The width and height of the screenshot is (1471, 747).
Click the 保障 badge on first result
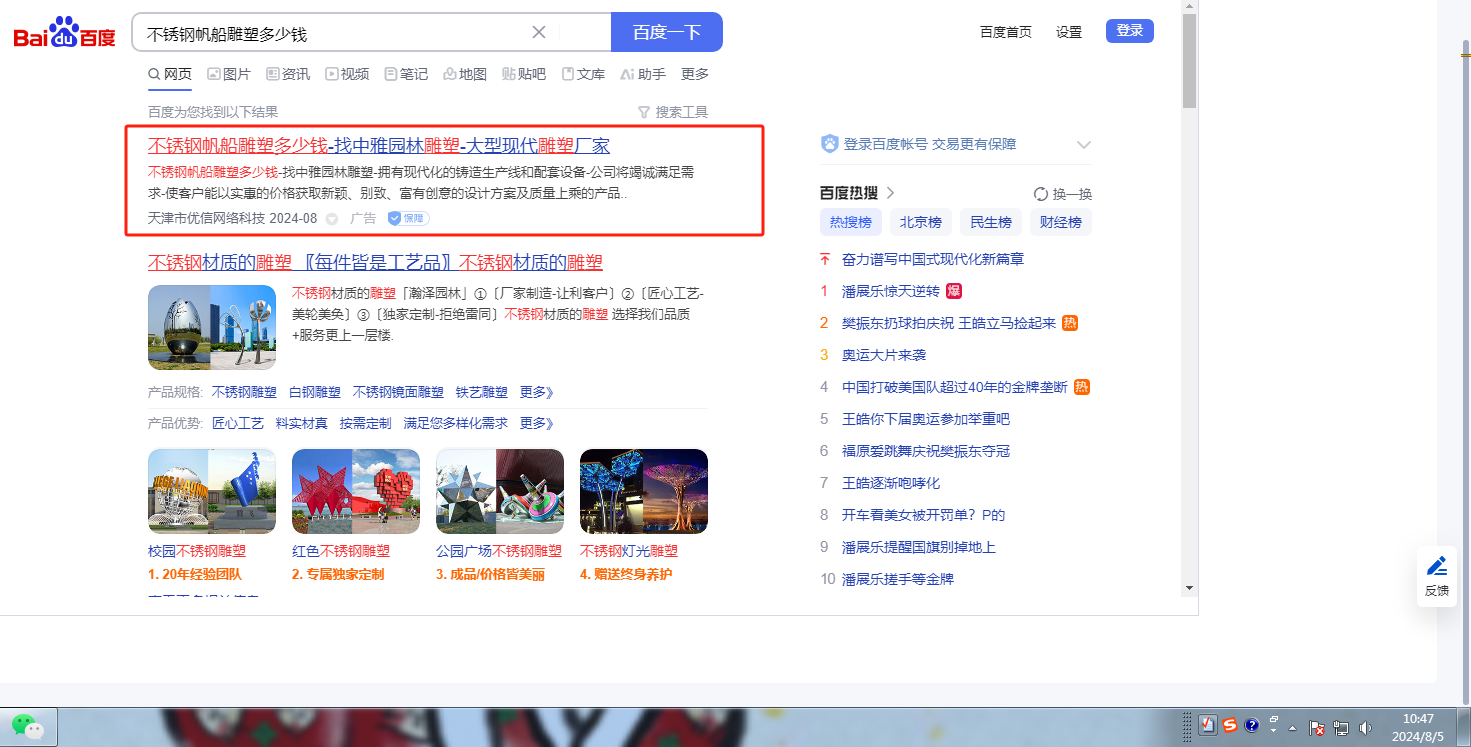(x=409, y=218)
